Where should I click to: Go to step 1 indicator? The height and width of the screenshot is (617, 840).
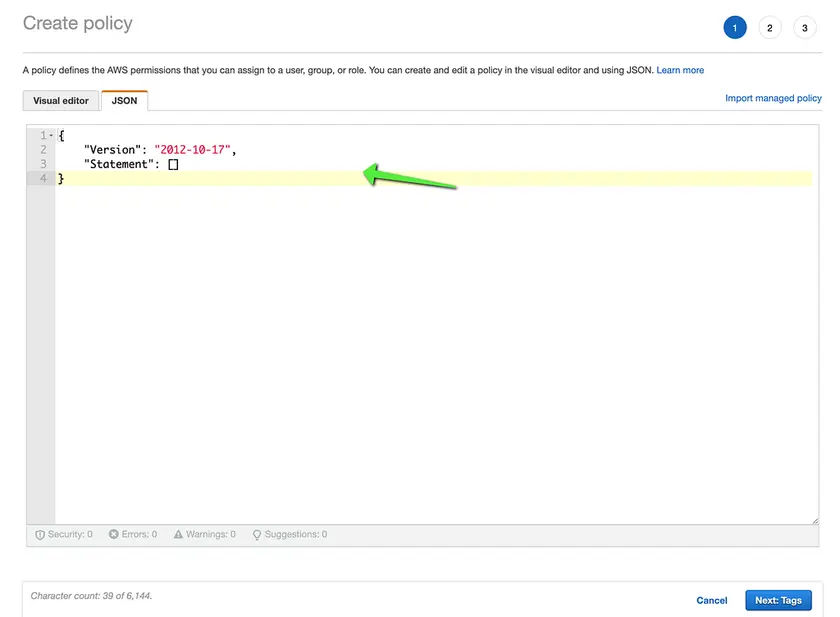[x=734, y=28]
